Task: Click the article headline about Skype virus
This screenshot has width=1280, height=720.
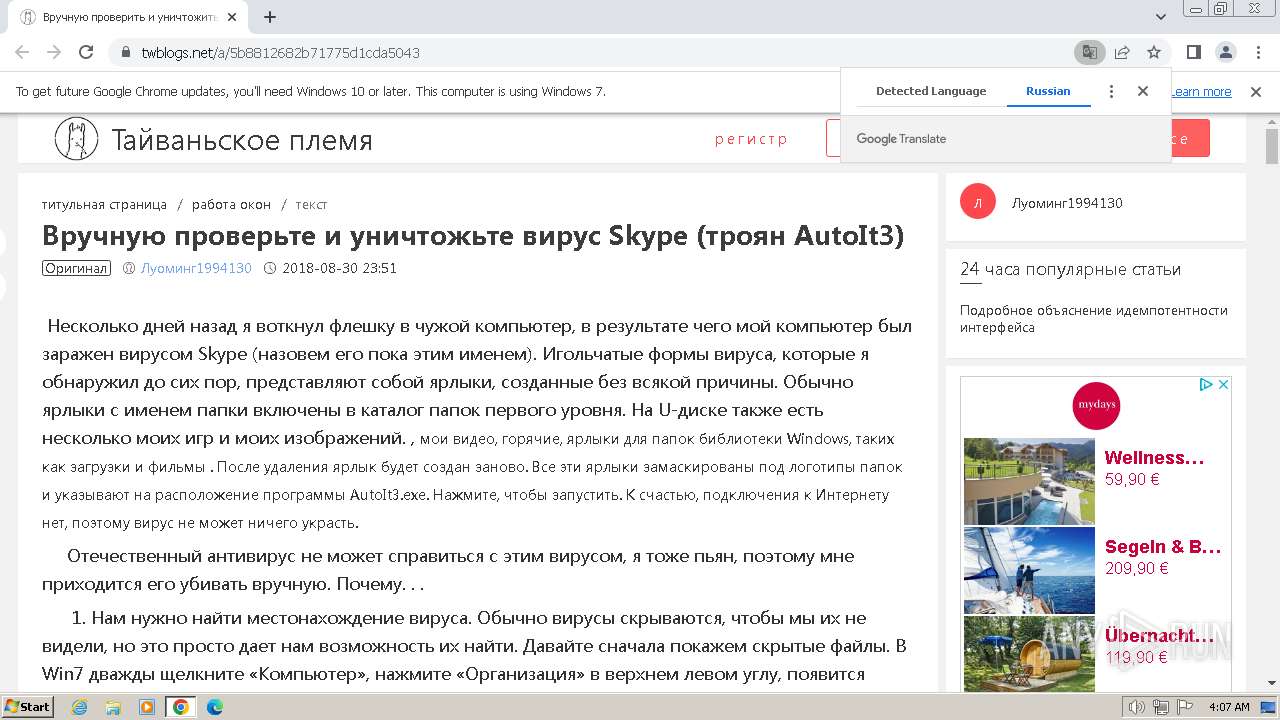Action: click(473, 235)
